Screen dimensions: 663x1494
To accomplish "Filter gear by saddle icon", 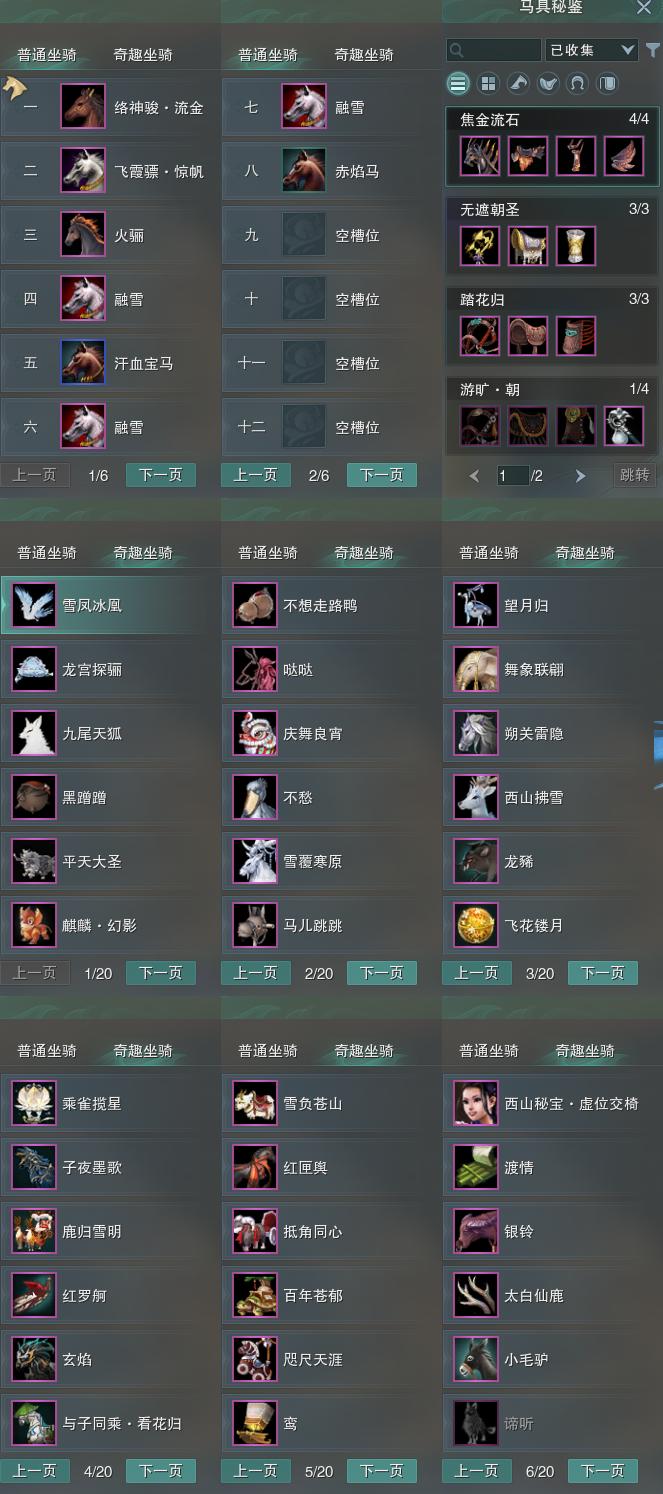I will [x=548, y=84].
